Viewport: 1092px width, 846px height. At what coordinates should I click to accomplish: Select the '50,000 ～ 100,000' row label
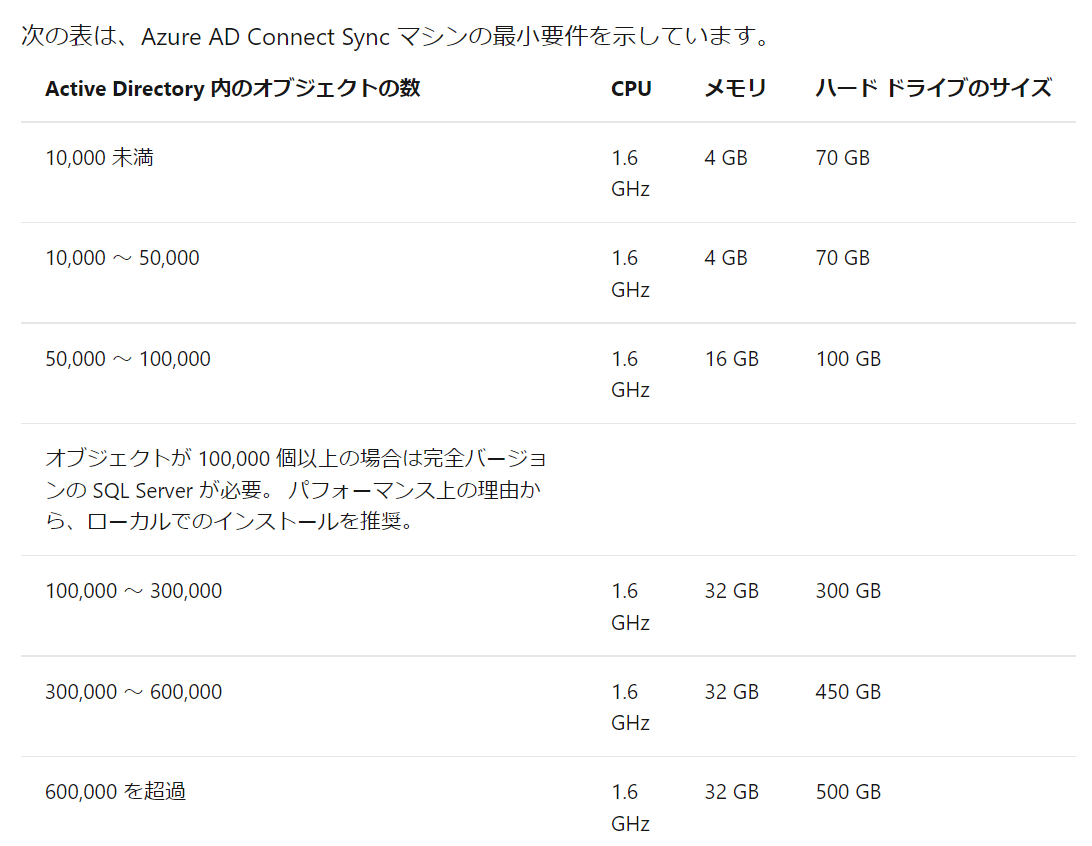[x=128, y=359]
